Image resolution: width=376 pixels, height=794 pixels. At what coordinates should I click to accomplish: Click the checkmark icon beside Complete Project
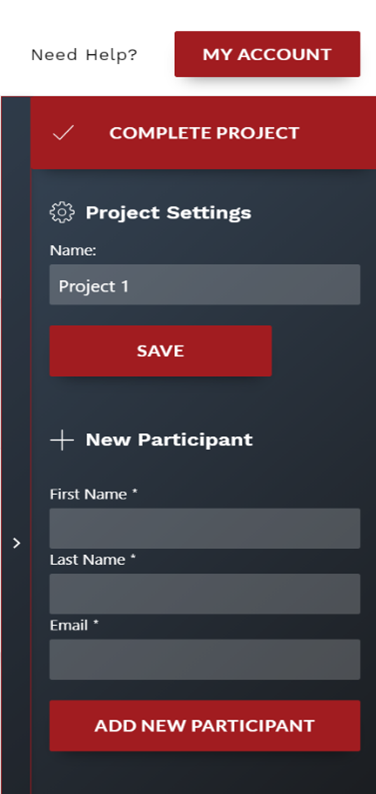[63, 133]
